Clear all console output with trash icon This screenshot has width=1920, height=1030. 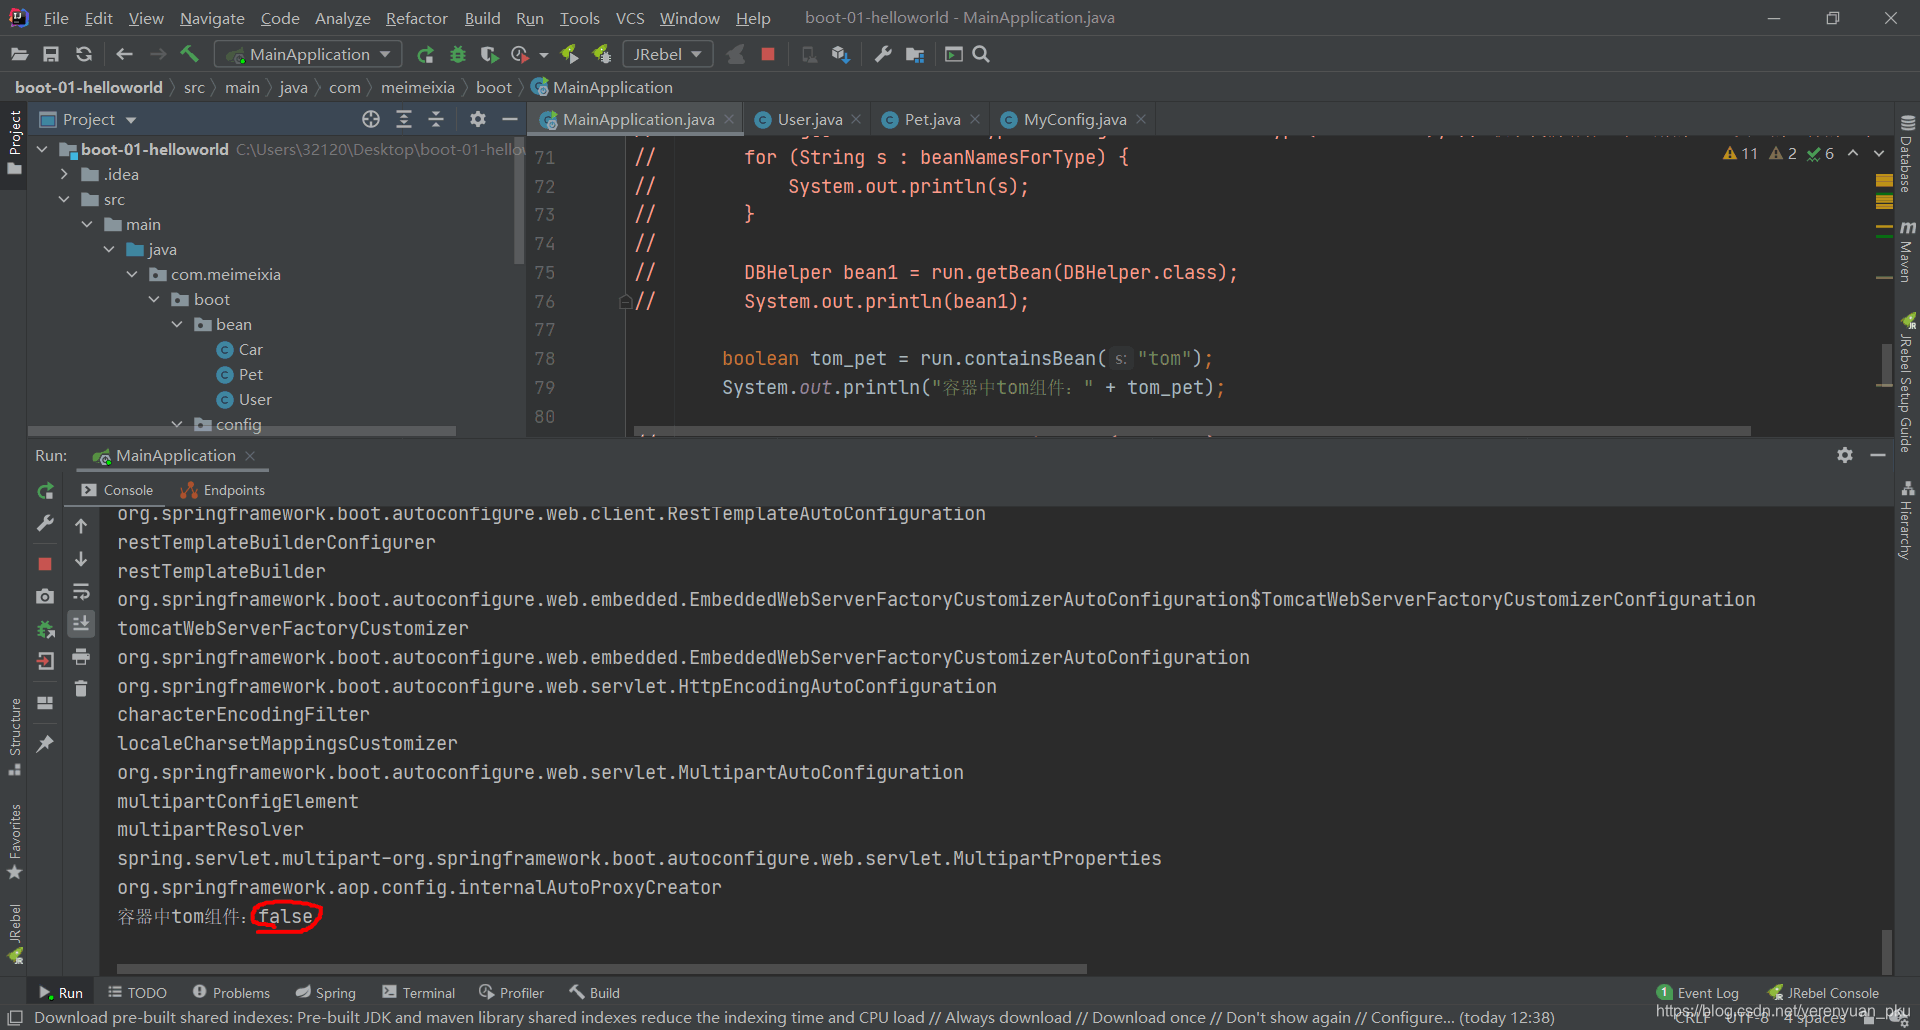81,688
